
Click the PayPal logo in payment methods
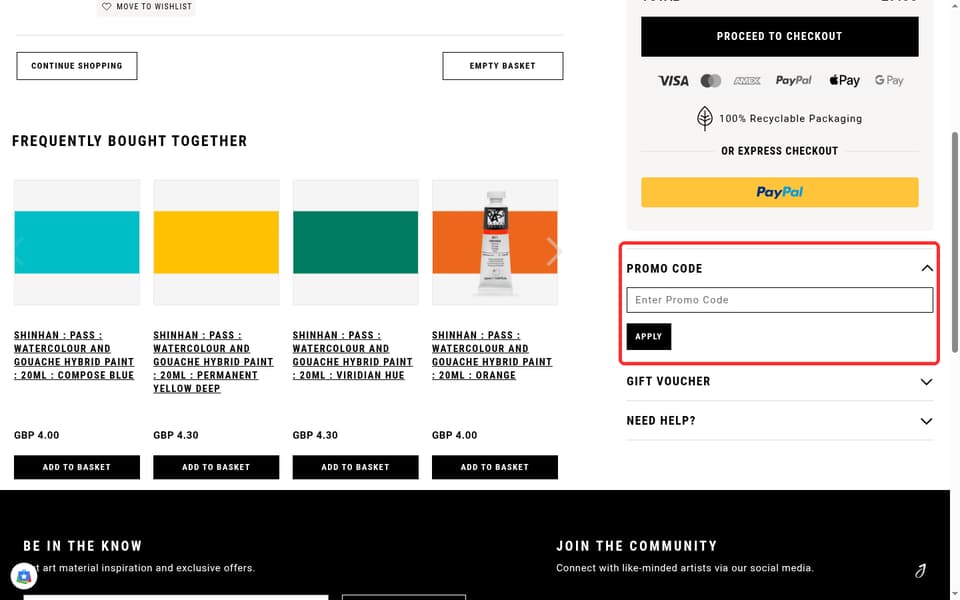pos(793,81)
